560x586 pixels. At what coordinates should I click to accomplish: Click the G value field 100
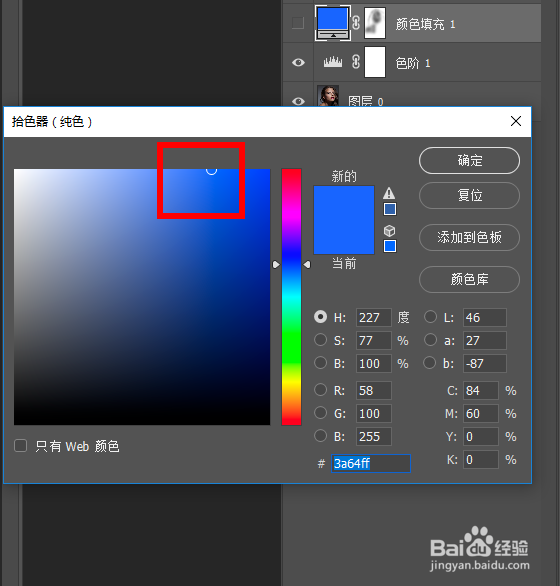coord(374,413)
